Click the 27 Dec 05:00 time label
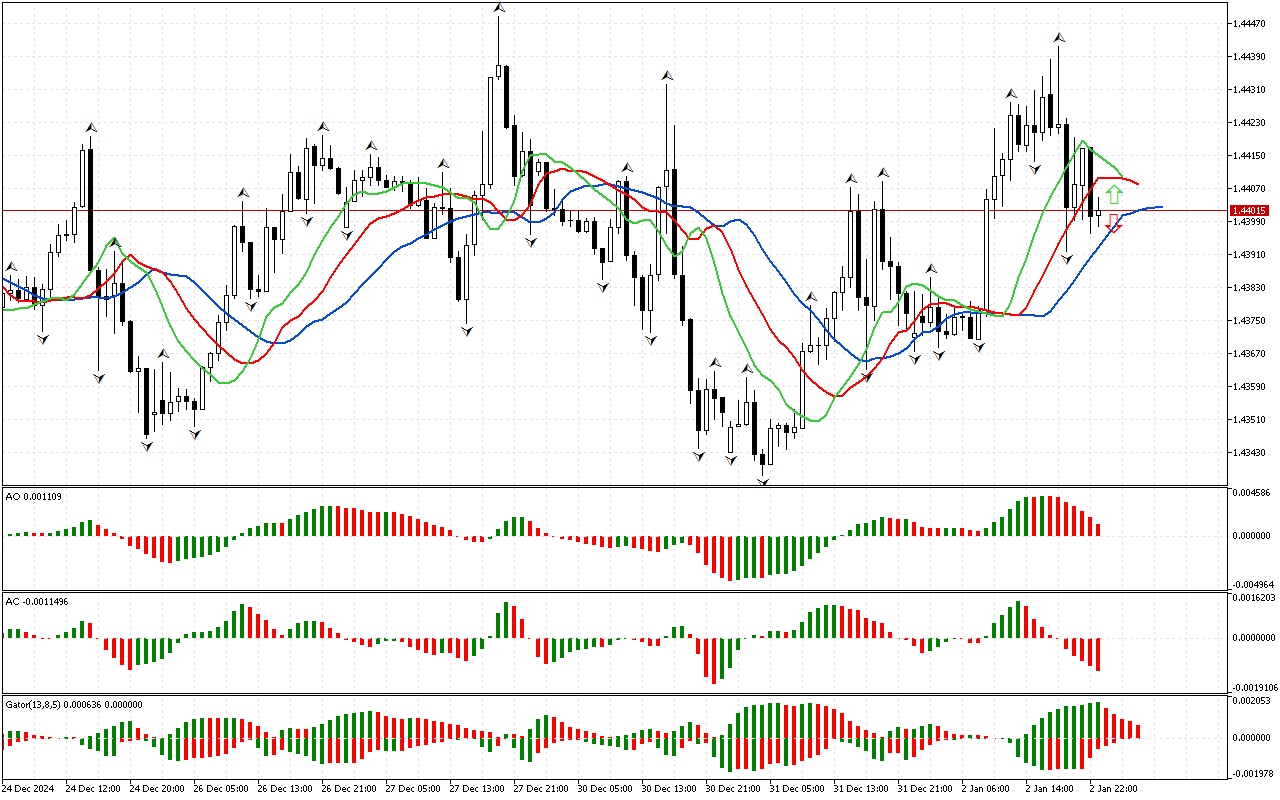The height and width of the screenshot is (800, 1280). pos(413,788)
